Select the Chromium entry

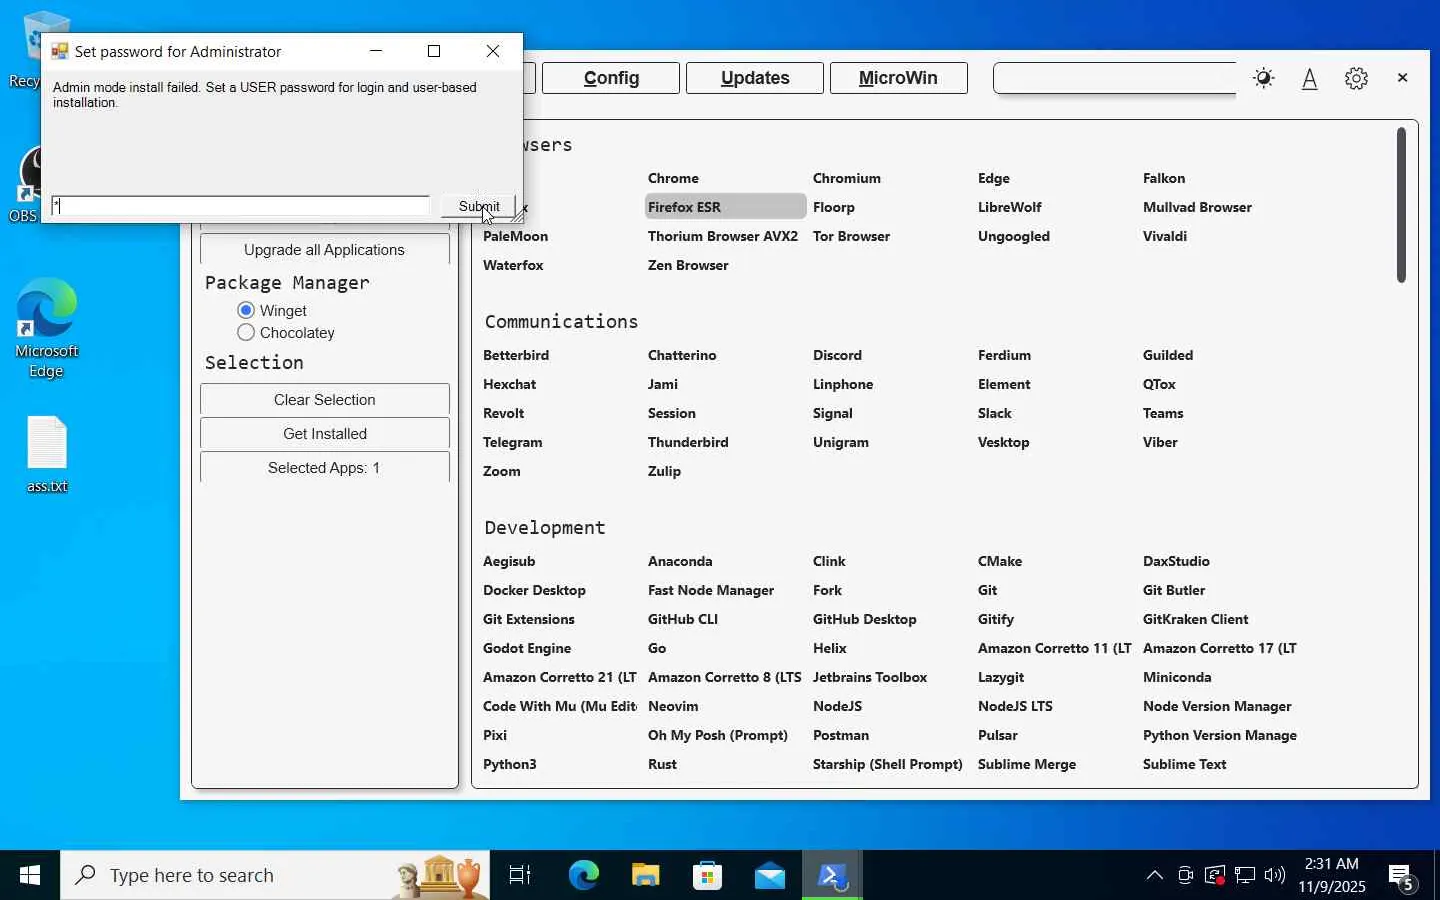tap(847, 178)
